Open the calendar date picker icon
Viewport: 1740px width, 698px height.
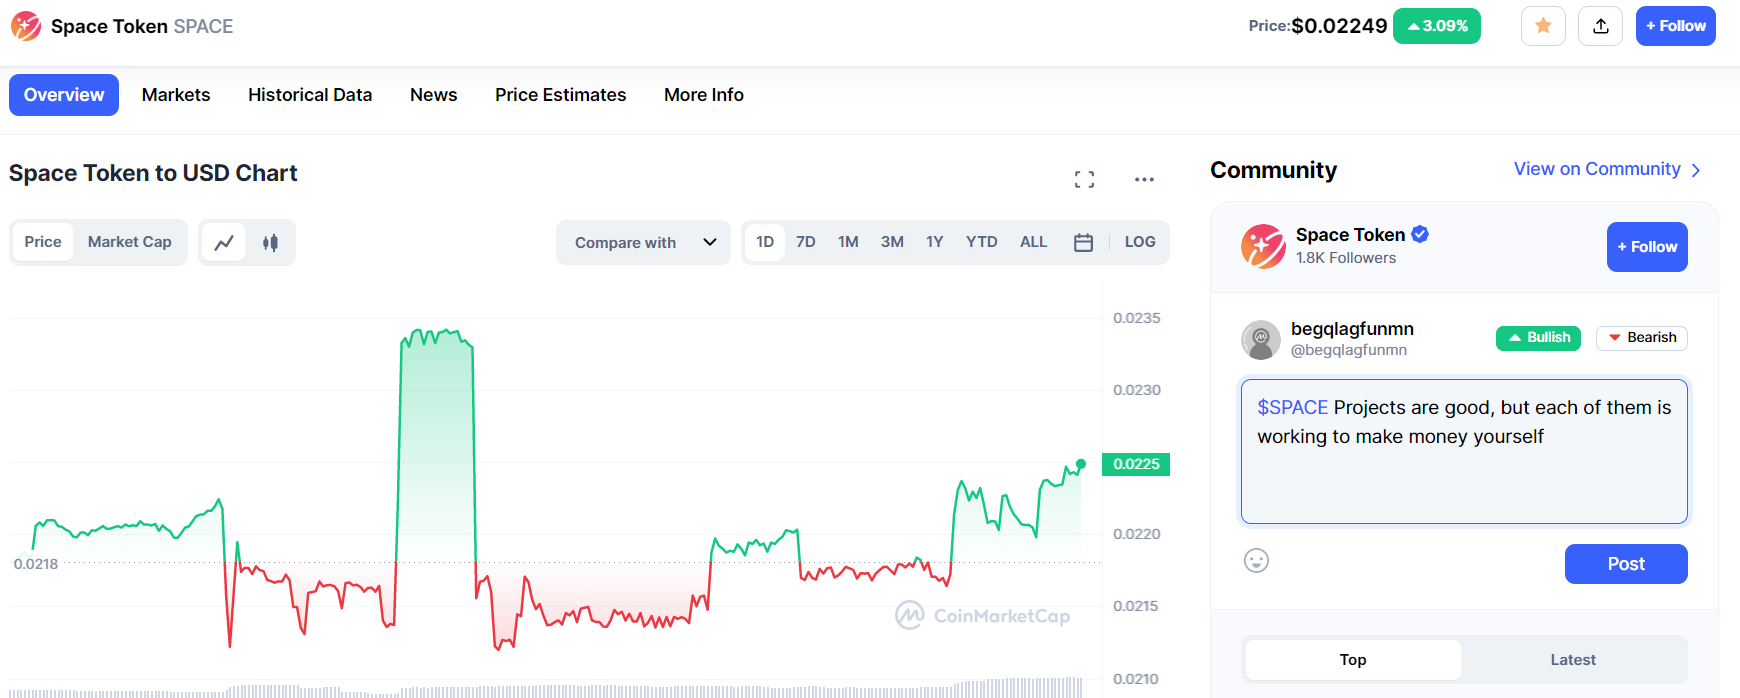(x=1083, y=242)
